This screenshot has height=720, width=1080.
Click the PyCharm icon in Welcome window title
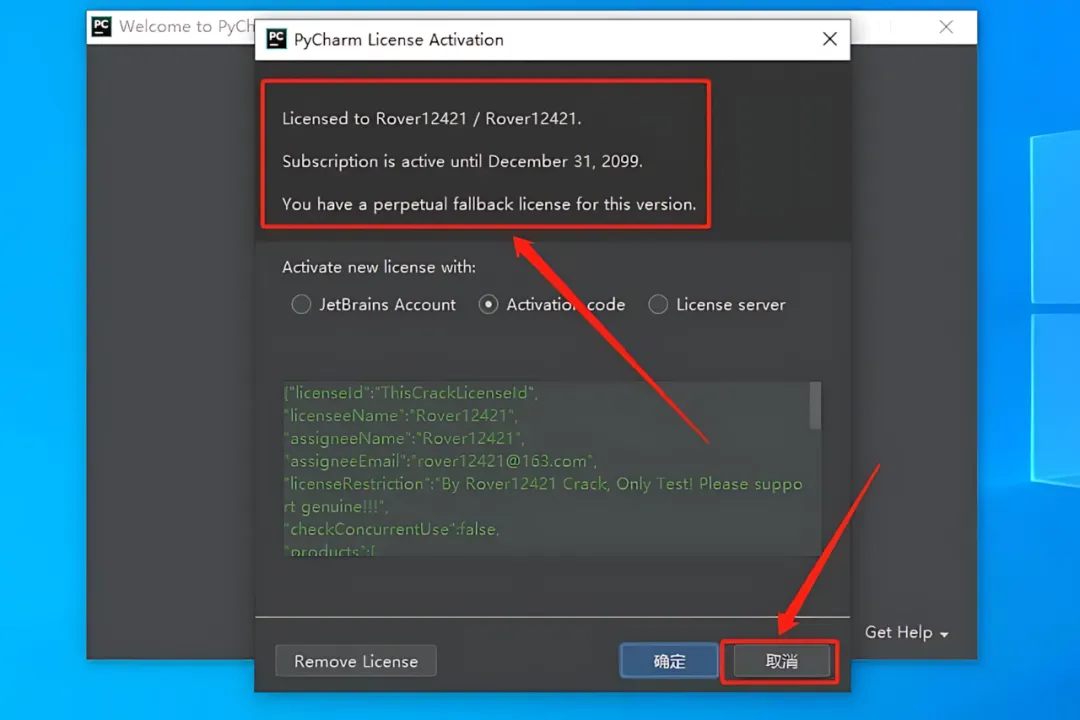[101, 26]
